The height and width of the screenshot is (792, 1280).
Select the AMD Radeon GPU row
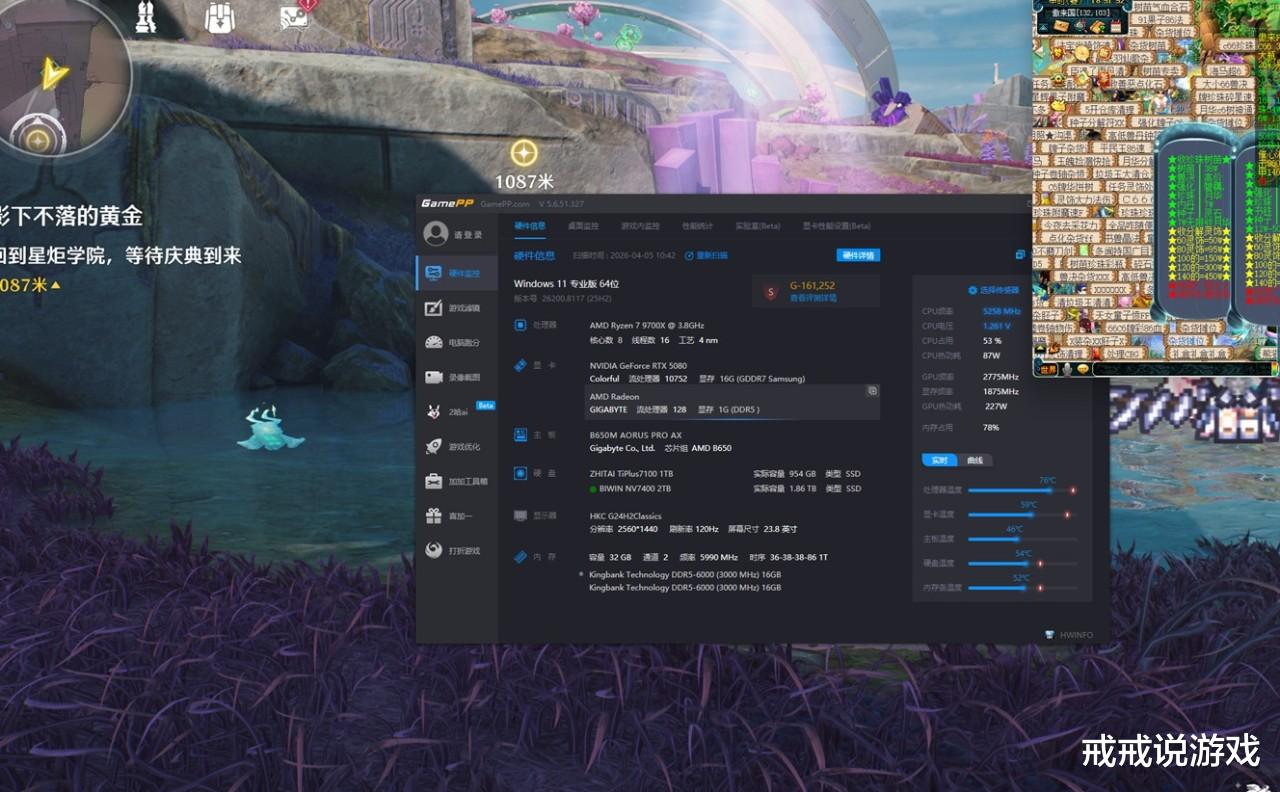click(732, 403)
